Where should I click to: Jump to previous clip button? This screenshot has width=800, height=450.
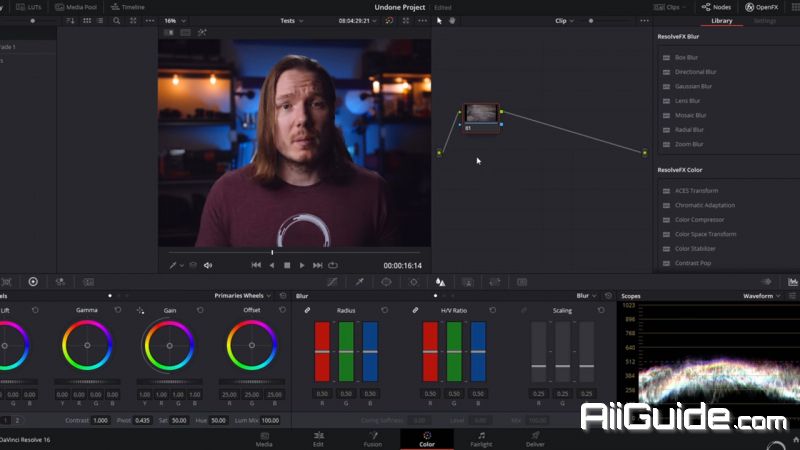pyautogui.click(x=256, y=265)
